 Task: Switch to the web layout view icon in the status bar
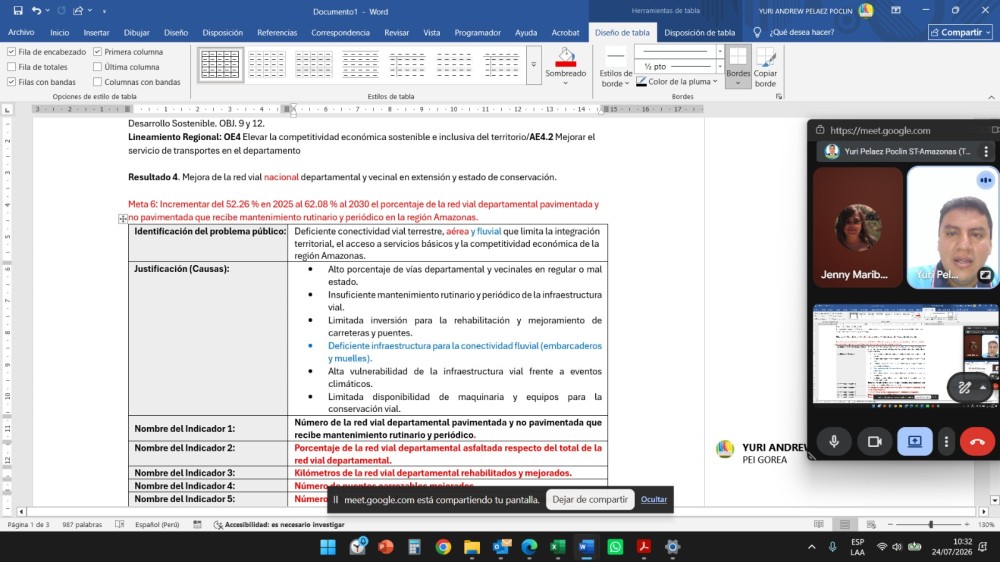(x=871, y=524)
